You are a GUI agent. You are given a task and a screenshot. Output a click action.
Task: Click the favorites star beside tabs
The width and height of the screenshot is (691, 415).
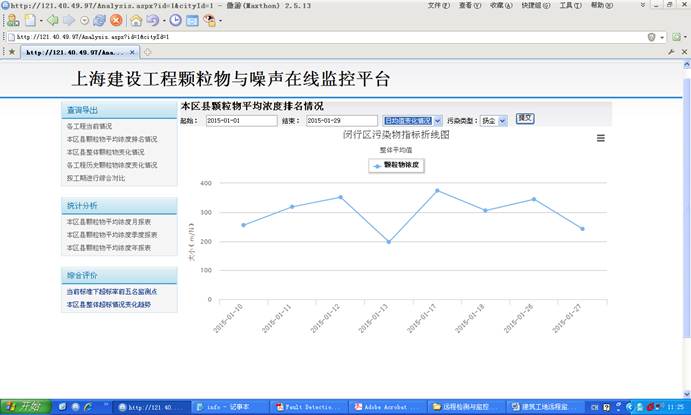(11, 51)
